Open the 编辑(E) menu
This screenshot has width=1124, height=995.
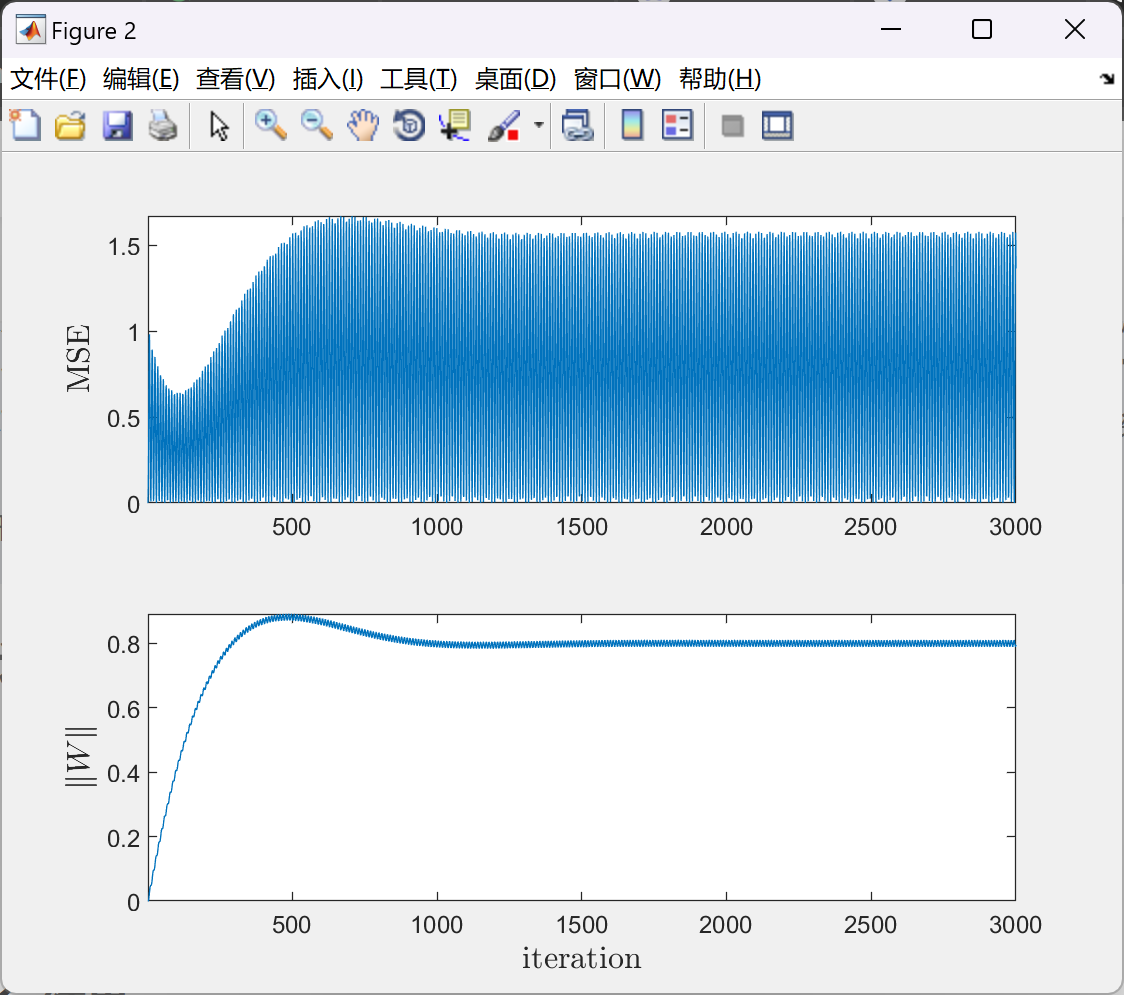(x=140, y=79)
